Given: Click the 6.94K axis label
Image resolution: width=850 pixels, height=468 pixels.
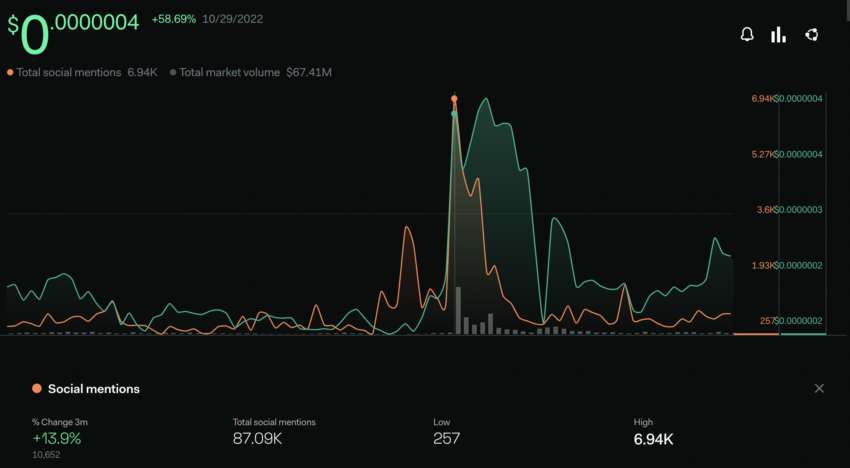Looking at the screenshot, I should pyautogui.click(x=762, y=99).
